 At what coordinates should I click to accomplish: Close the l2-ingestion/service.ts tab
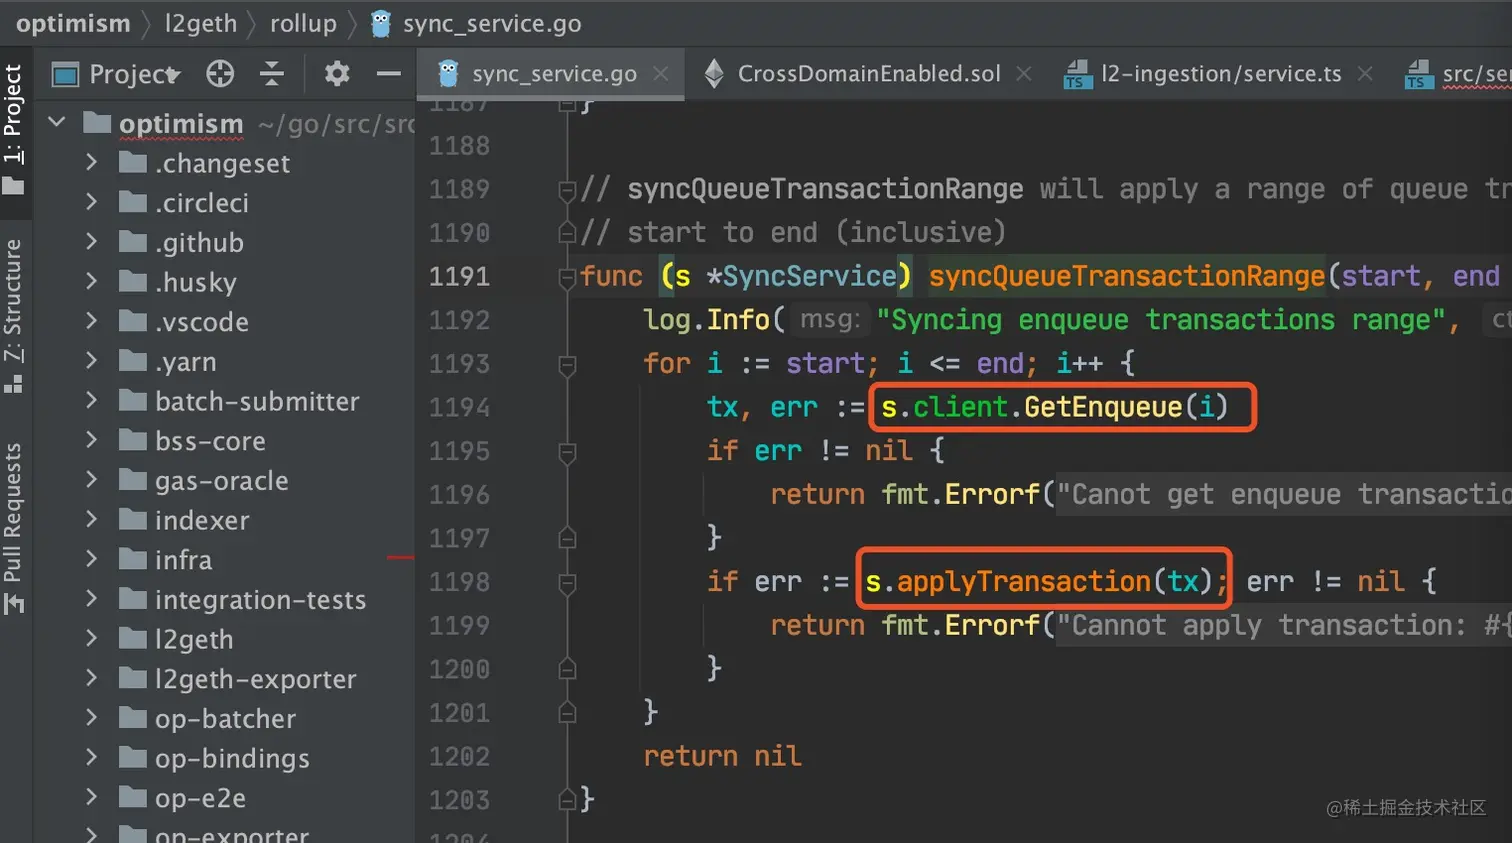(1365, 74)
